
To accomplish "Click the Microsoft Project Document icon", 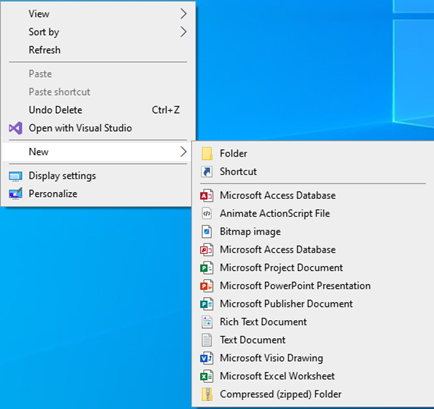I will (x=207, y=268).
